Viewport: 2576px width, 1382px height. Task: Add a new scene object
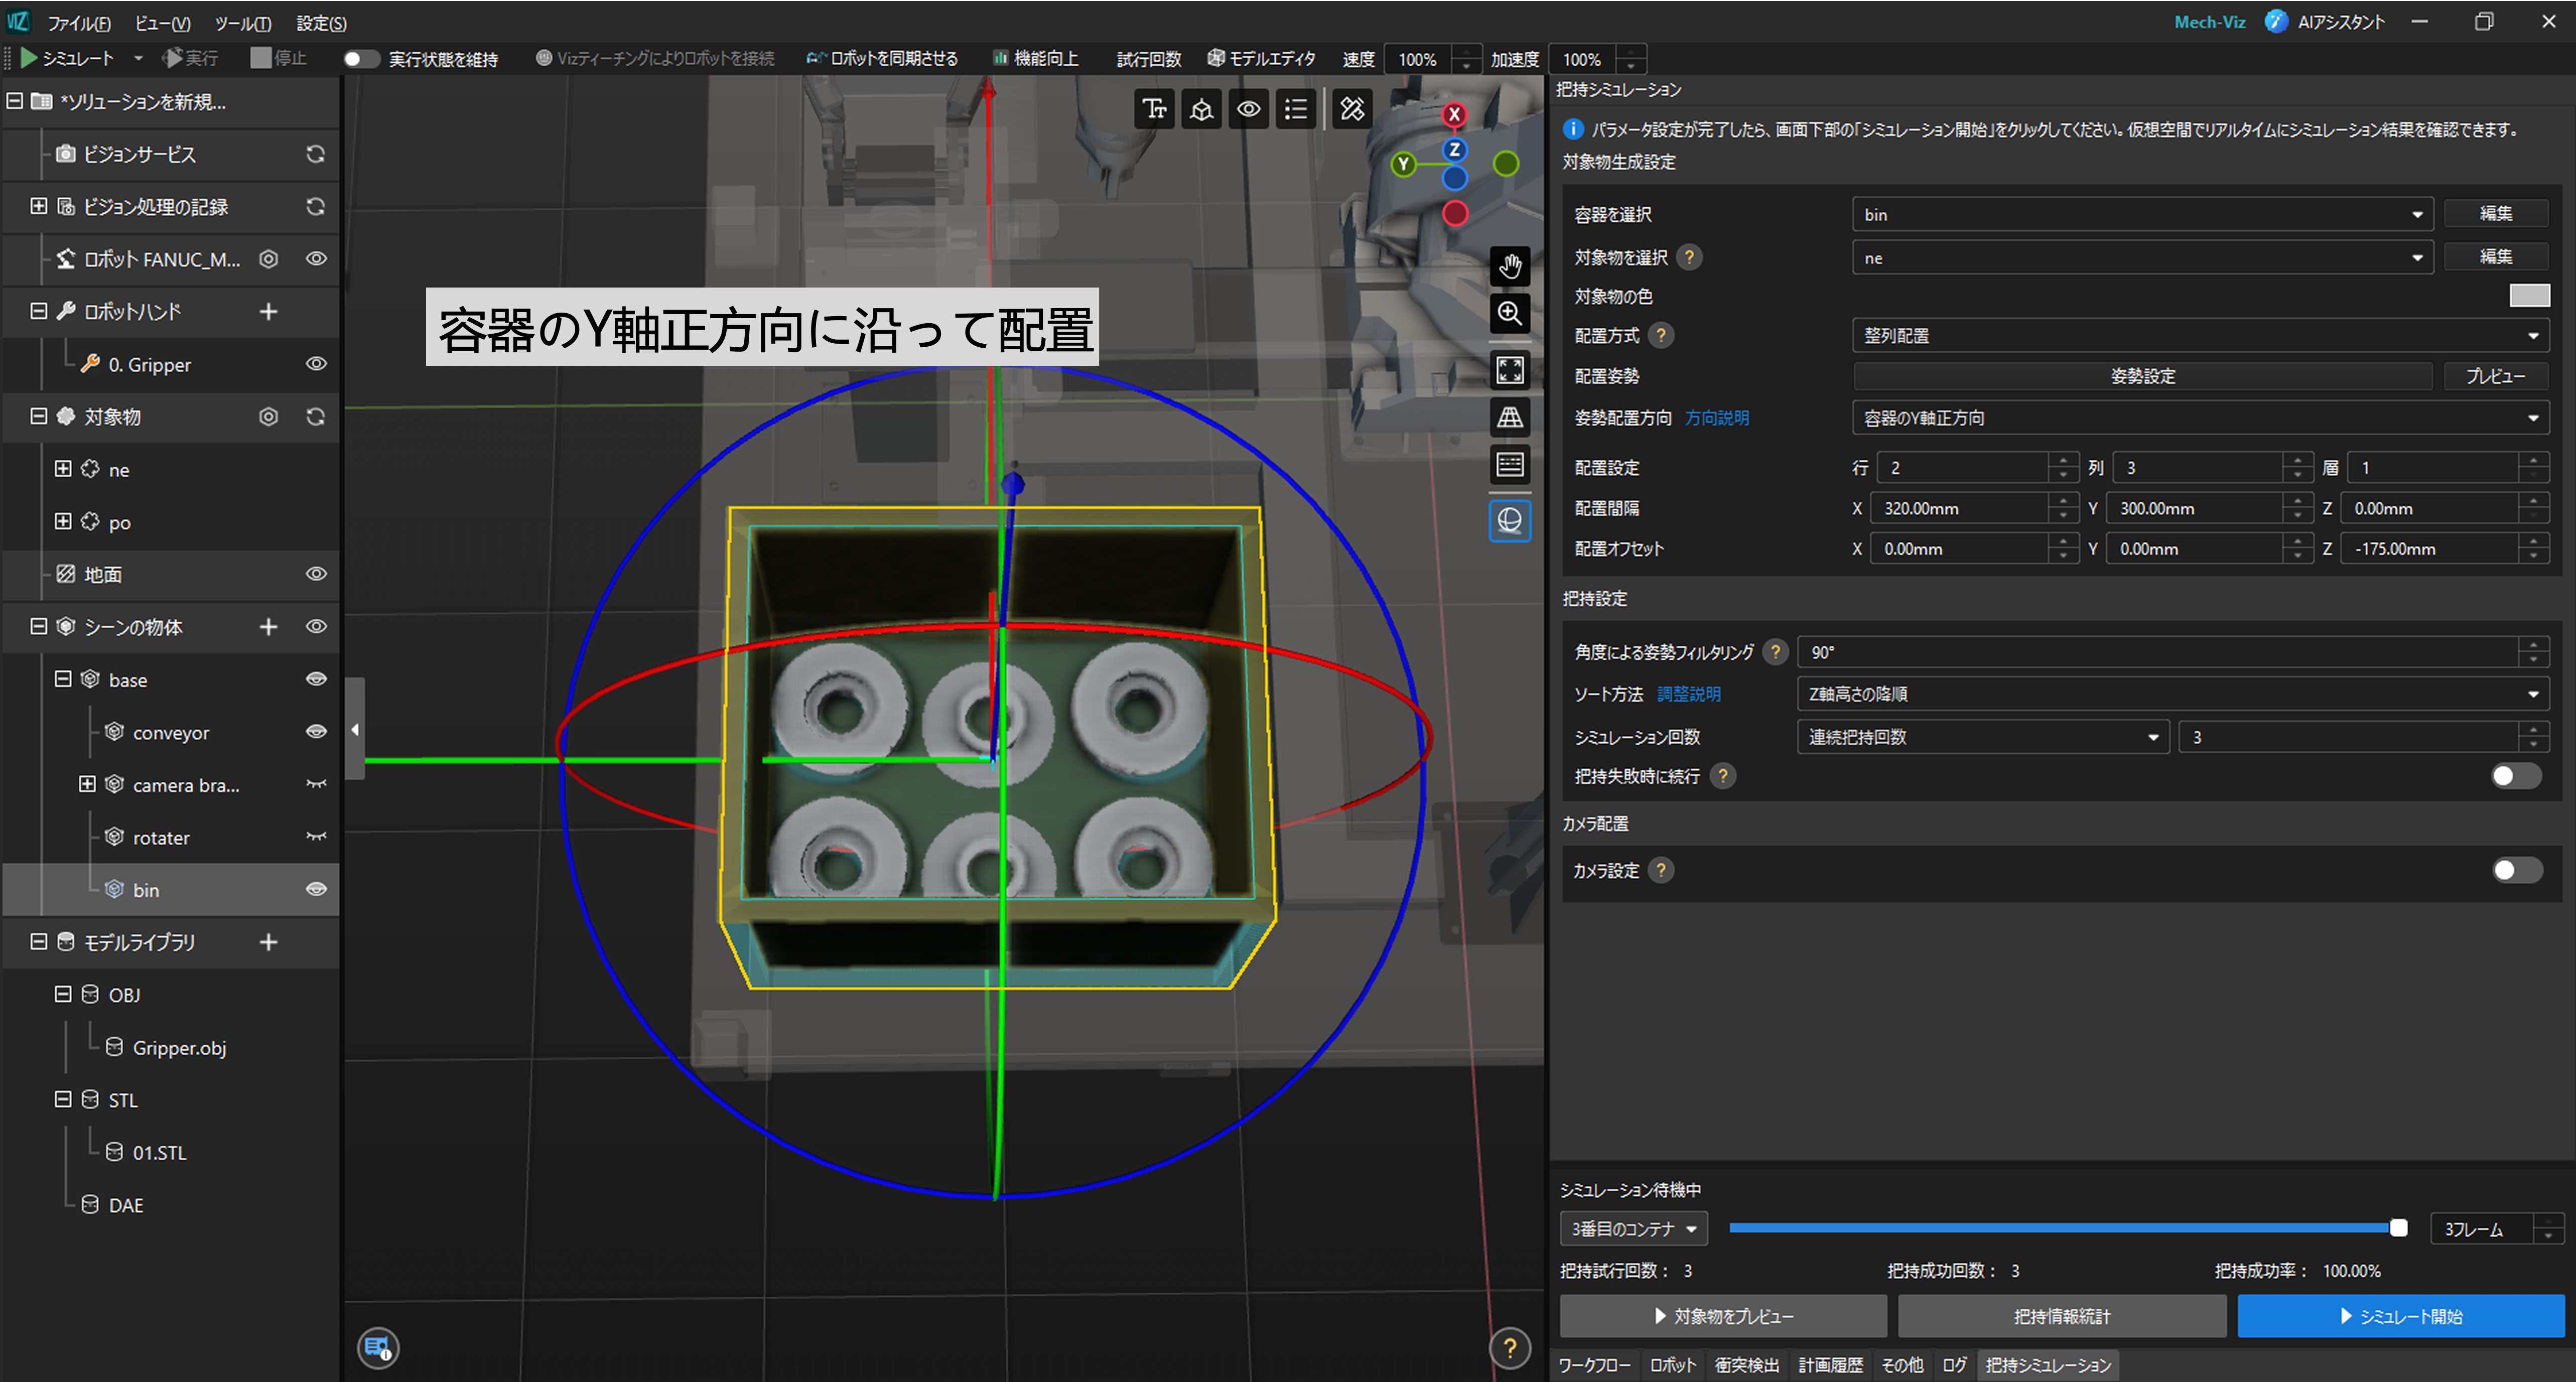268,627
